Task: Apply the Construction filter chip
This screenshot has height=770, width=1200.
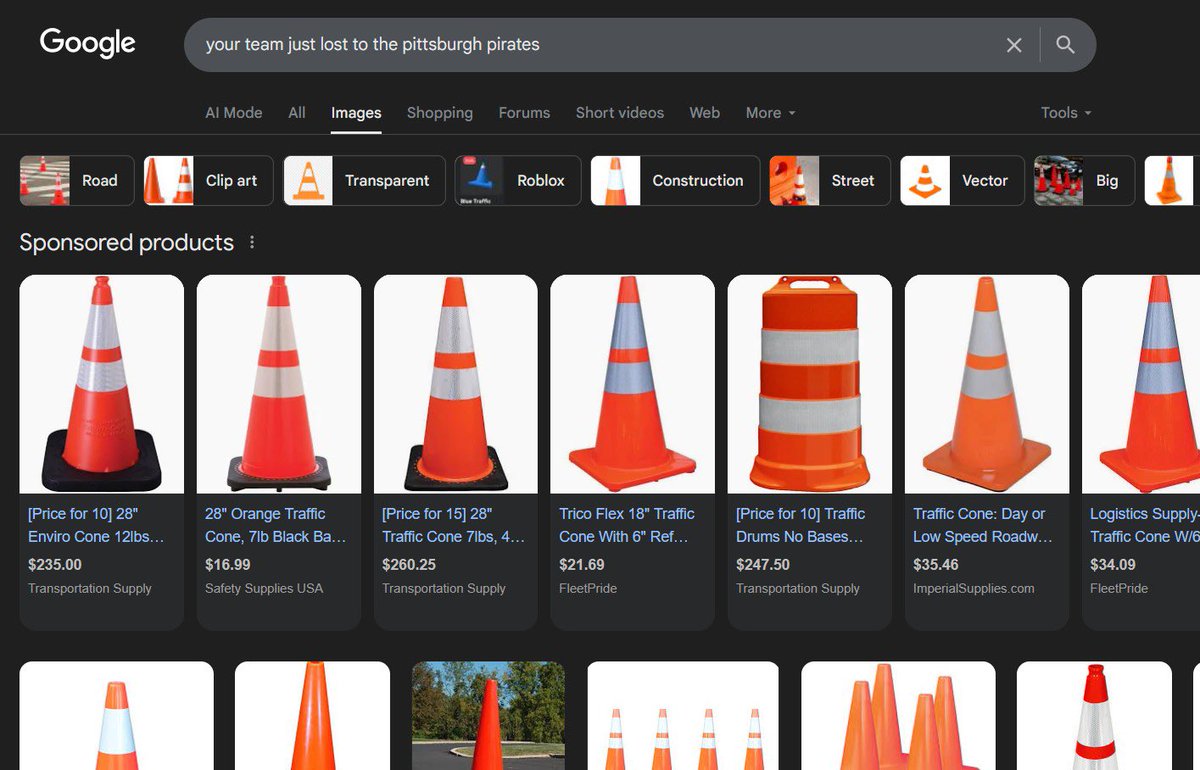Action: click(x=675, y=181)
